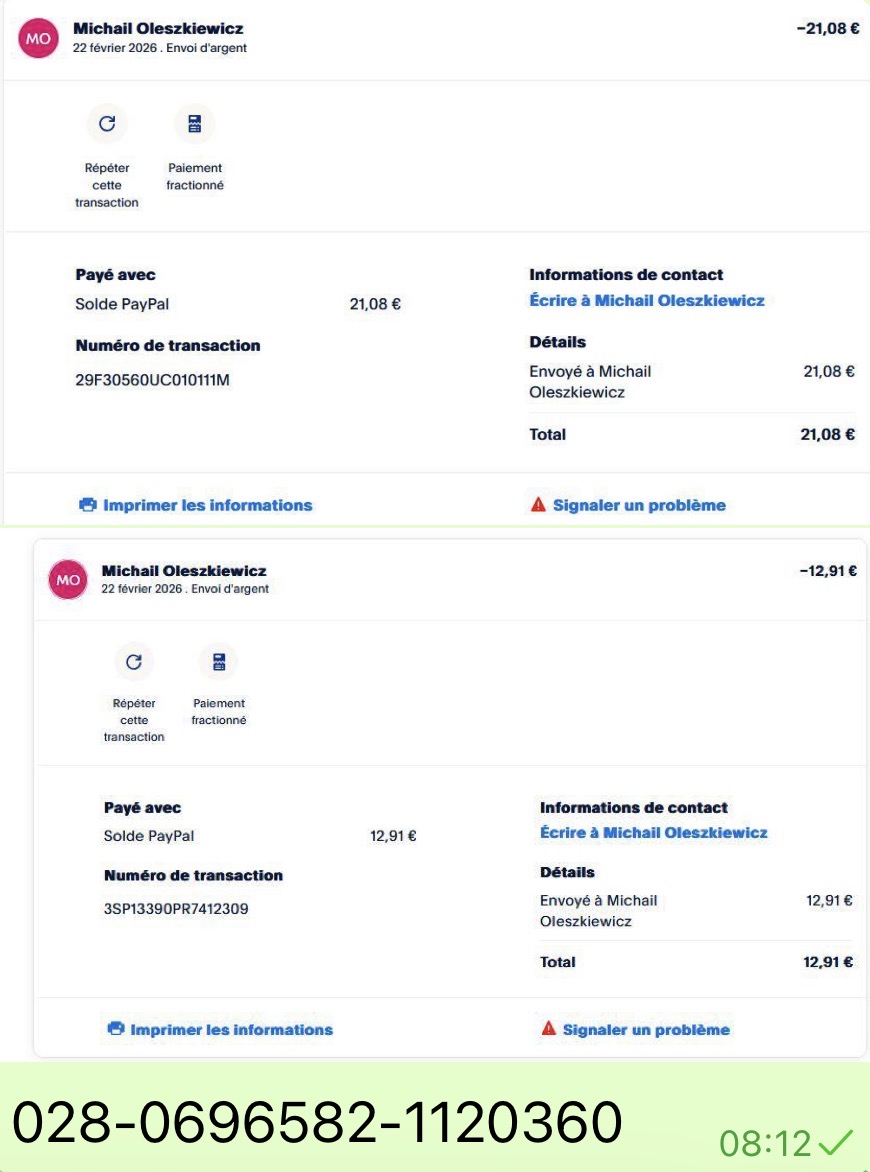Click transaction number 29F30560UC010111M
Viewport: 870px width, 1172px height.
tap(152, 380)
